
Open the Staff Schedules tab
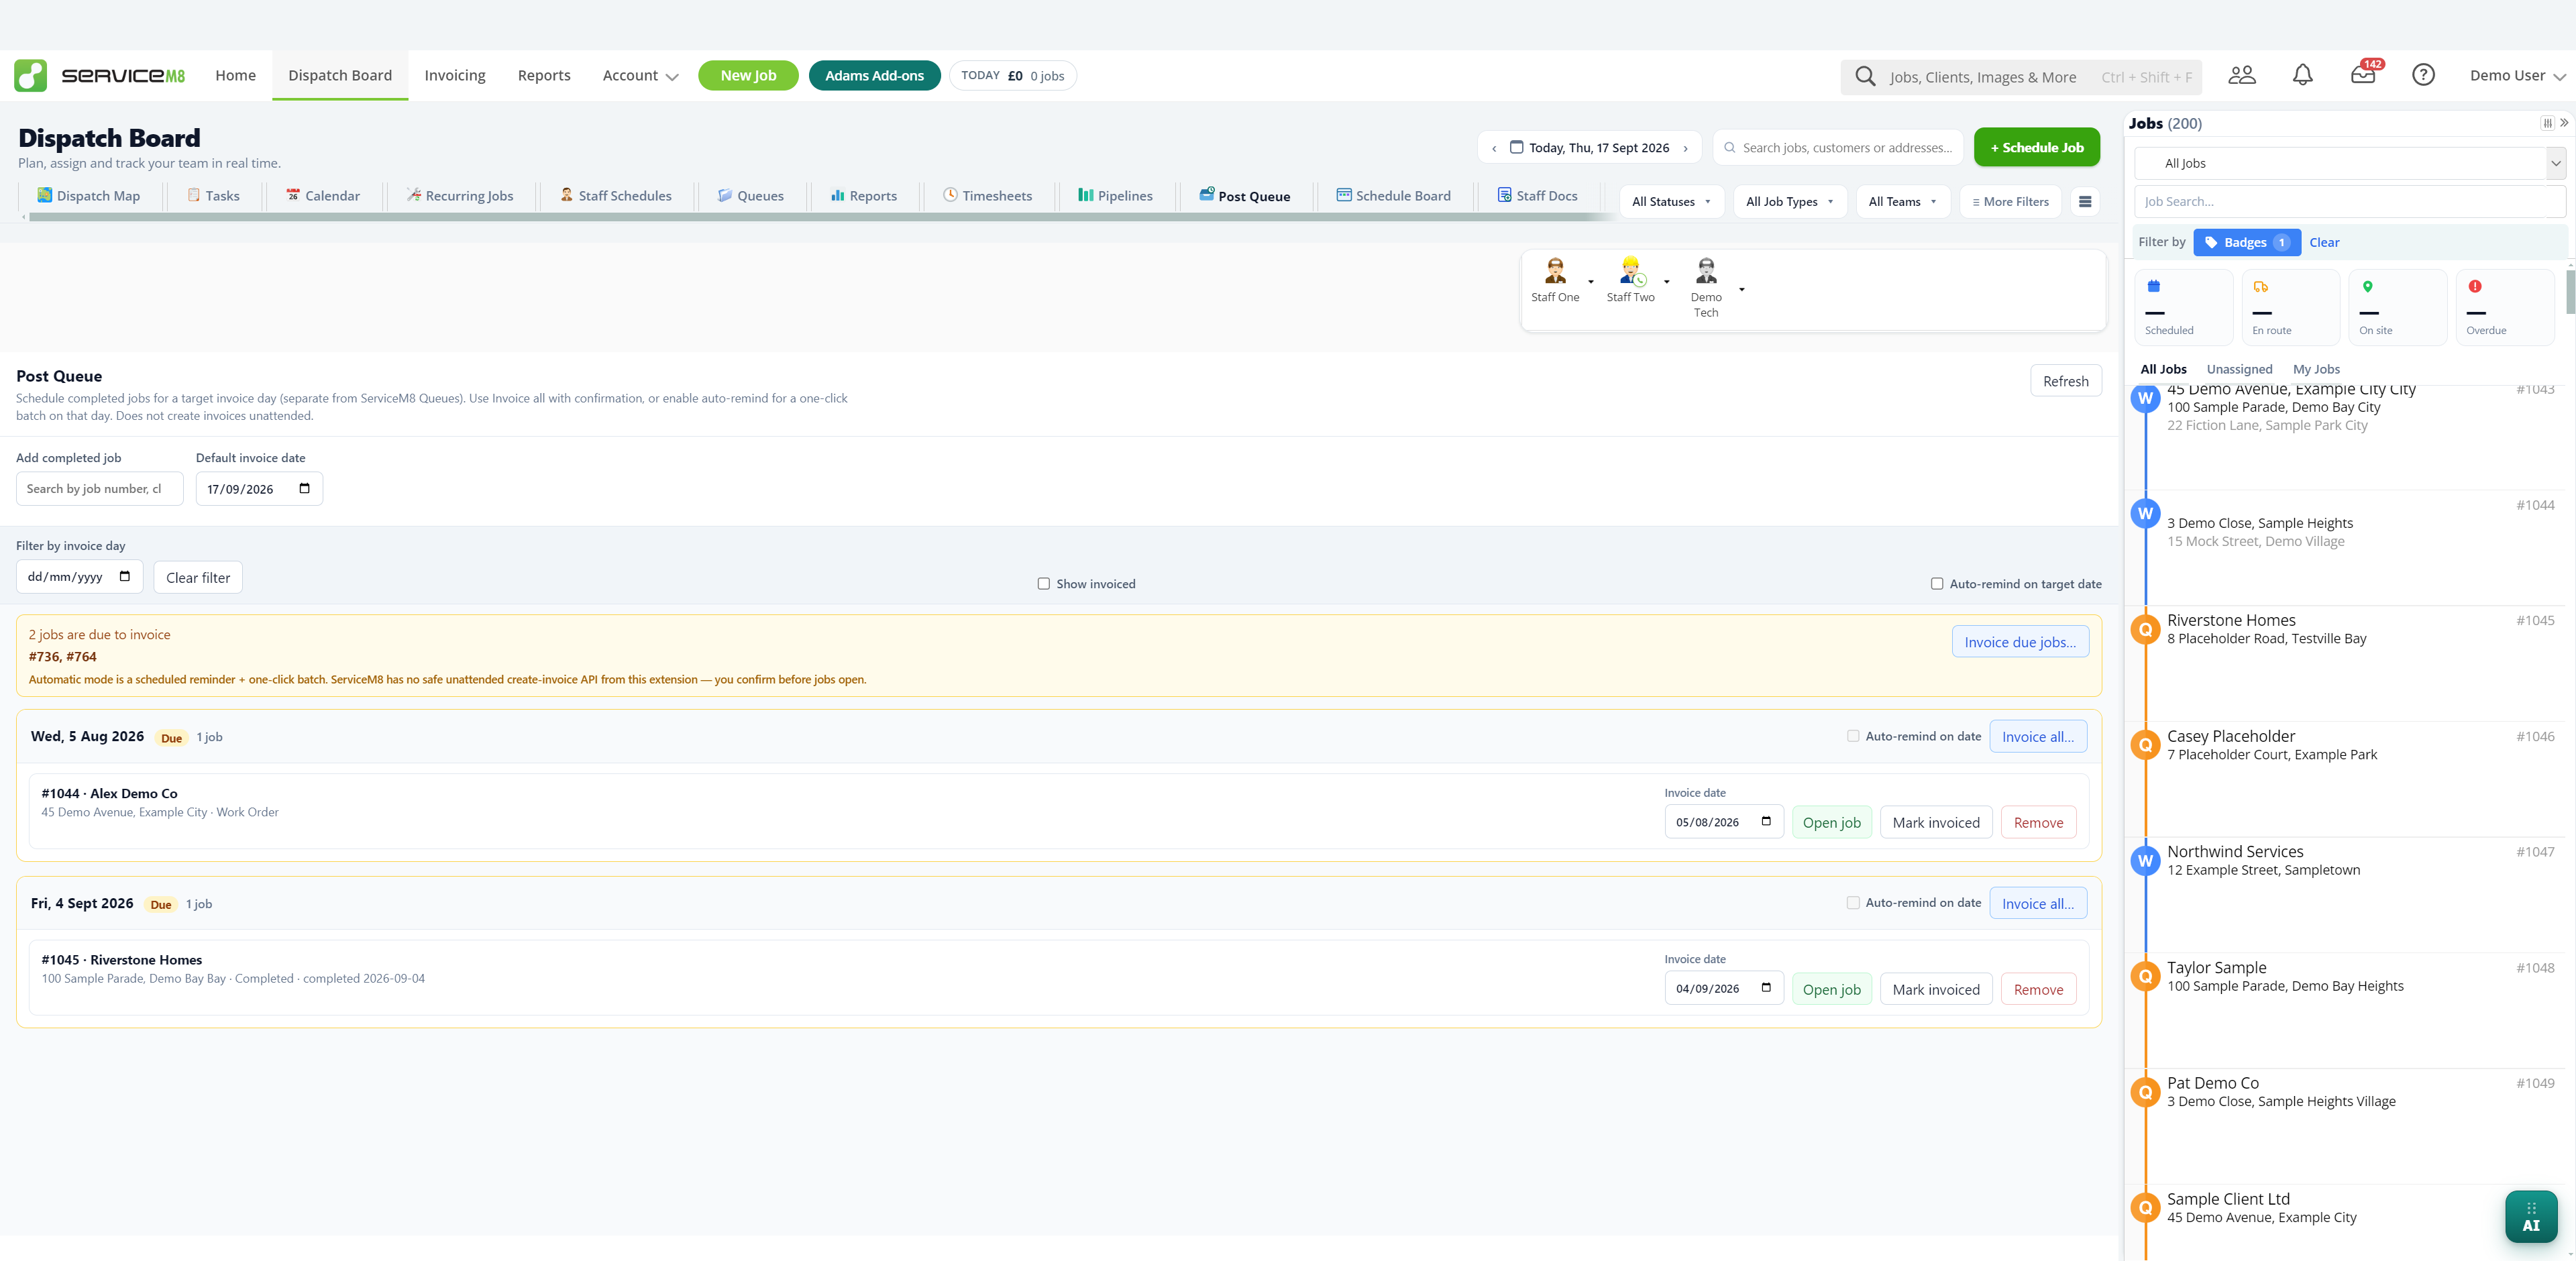coord(616,196)
